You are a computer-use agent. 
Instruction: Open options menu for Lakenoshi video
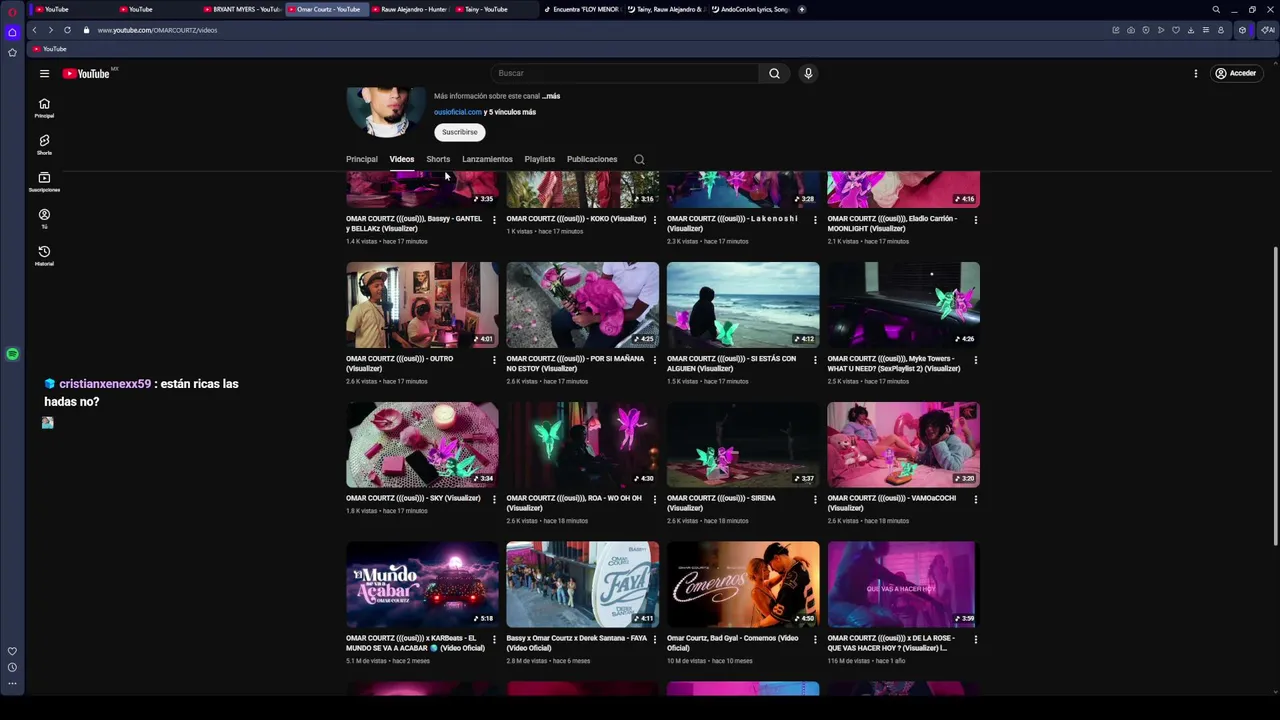click(815, 219)
